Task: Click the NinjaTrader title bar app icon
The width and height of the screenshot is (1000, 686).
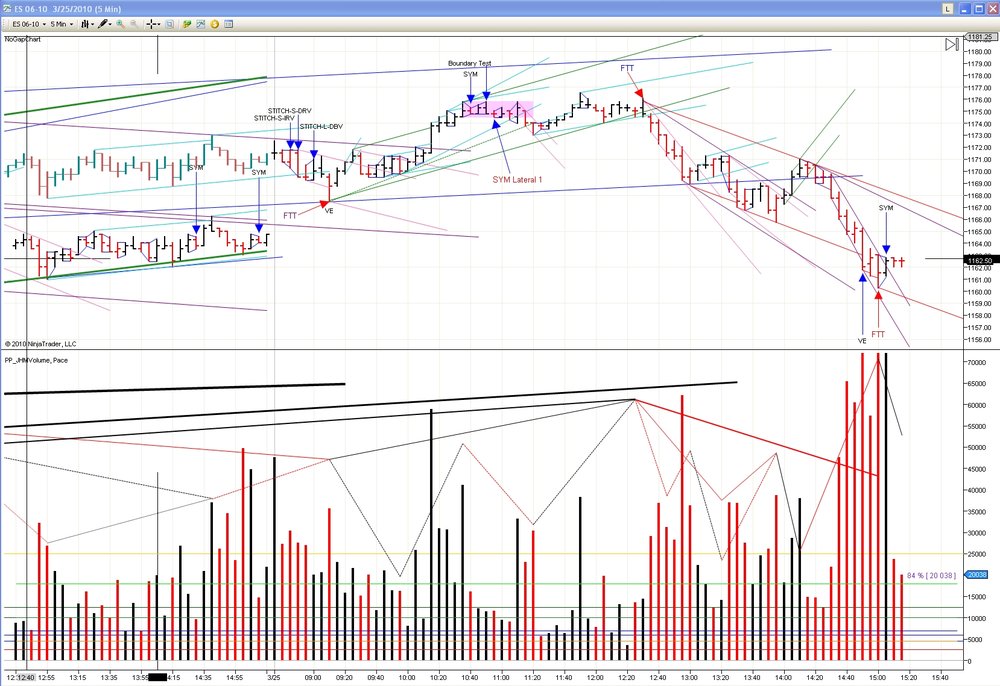Action: 6,8
